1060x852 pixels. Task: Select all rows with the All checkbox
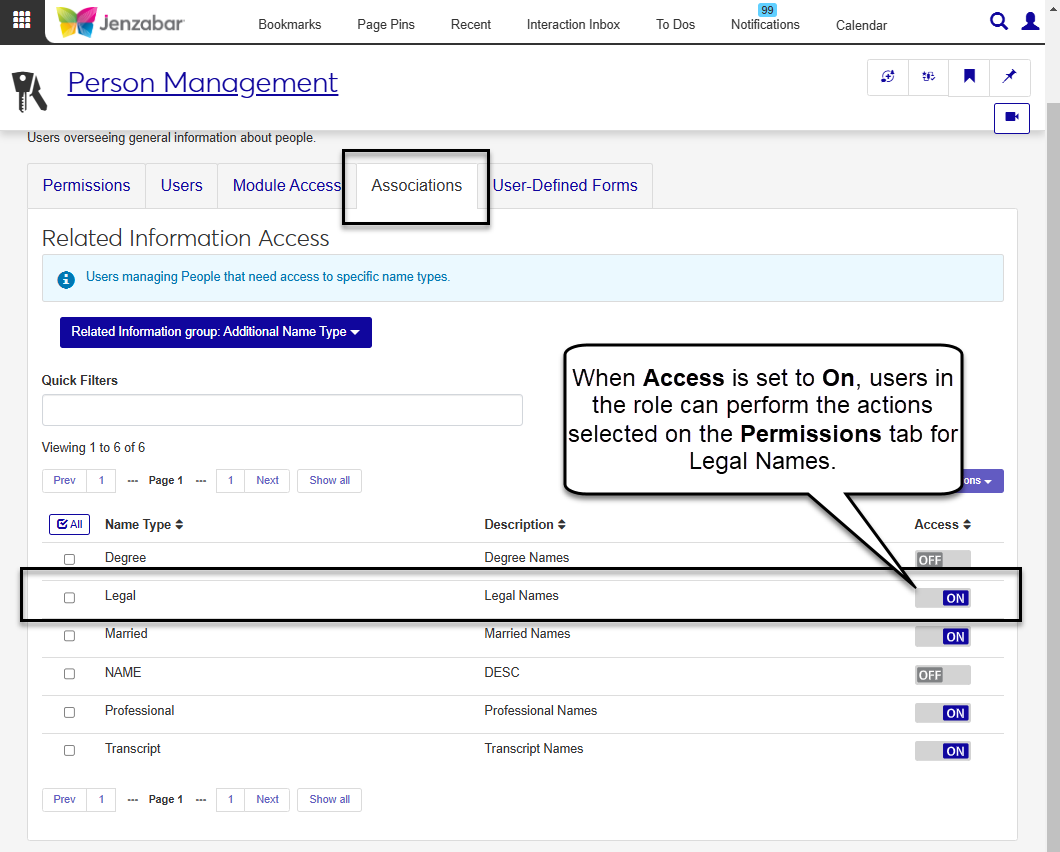69,524
